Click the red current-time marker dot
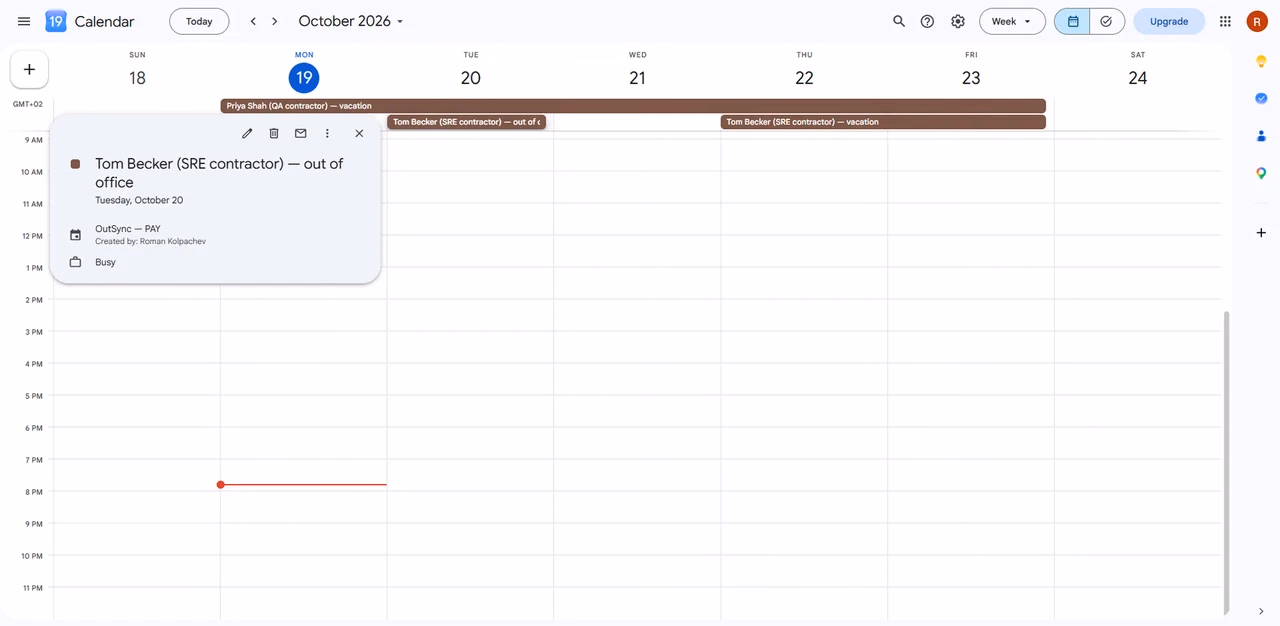1280x626 pixels. [x=221, y=485]
